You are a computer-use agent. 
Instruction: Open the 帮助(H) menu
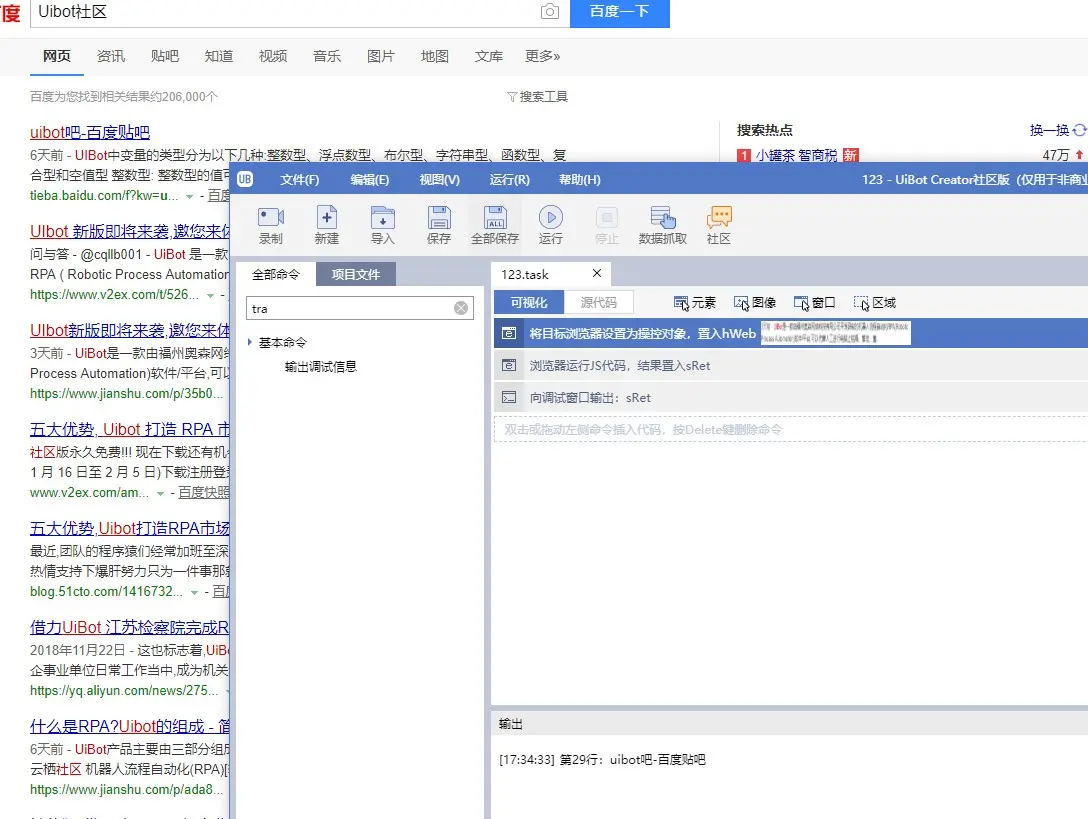(580, 180)
